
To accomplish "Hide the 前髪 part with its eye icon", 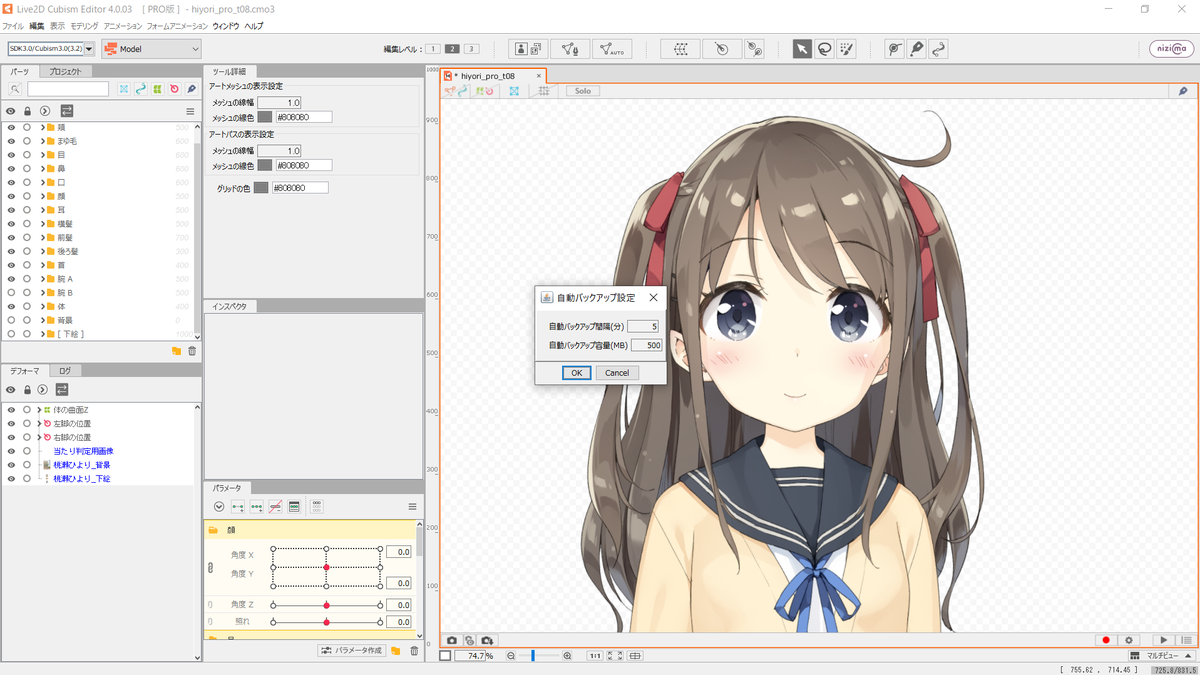I will pos(11,238).
